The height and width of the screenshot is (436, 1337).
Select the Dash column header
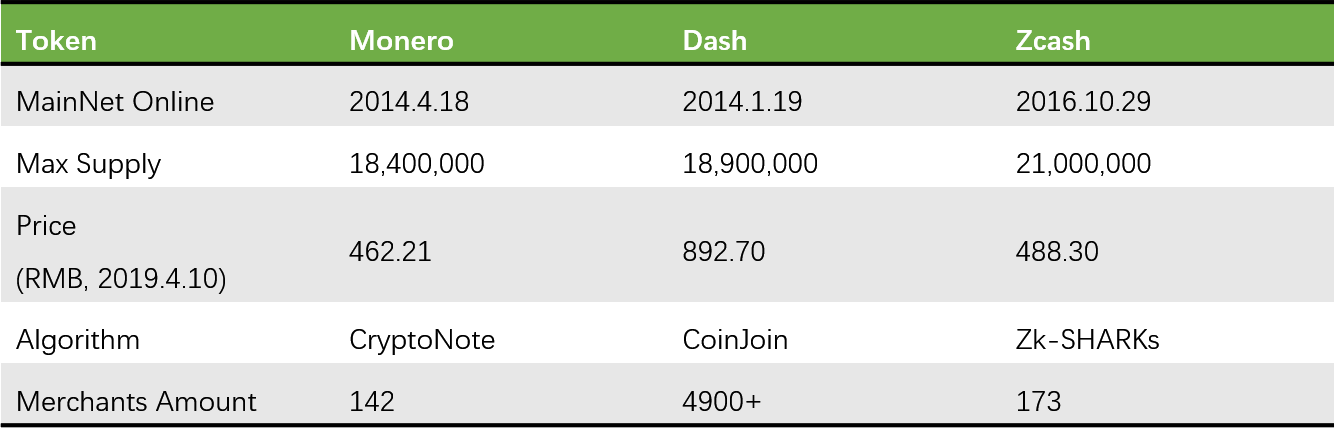coord(715,41)
